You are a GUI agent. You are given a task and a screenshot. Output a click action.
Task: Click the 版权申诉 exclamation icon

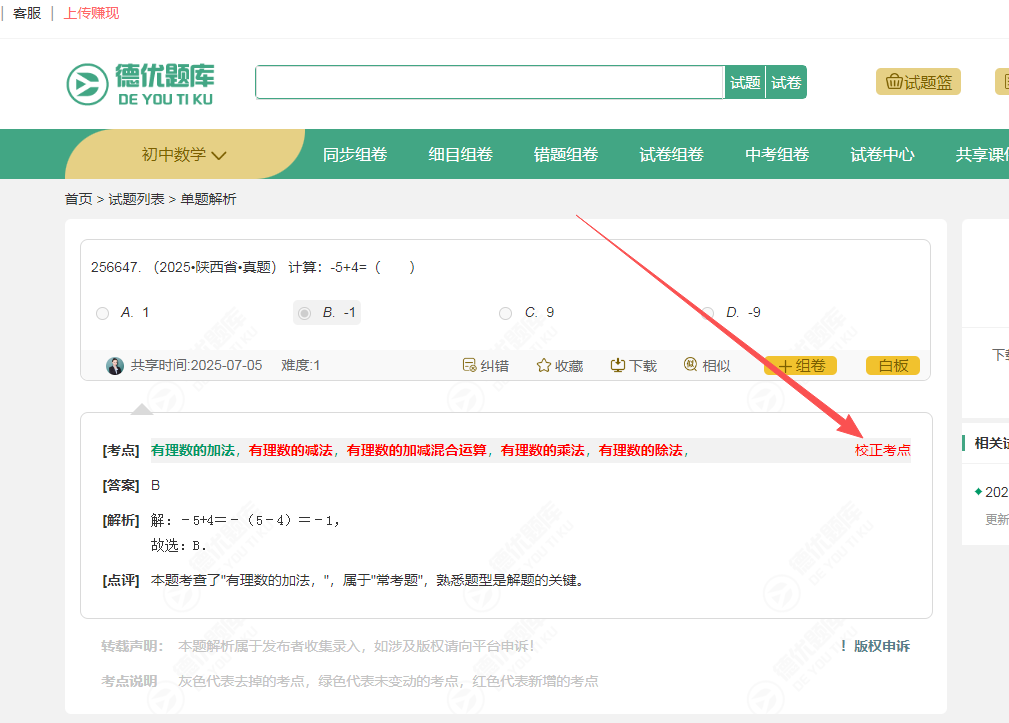point(843,646)
